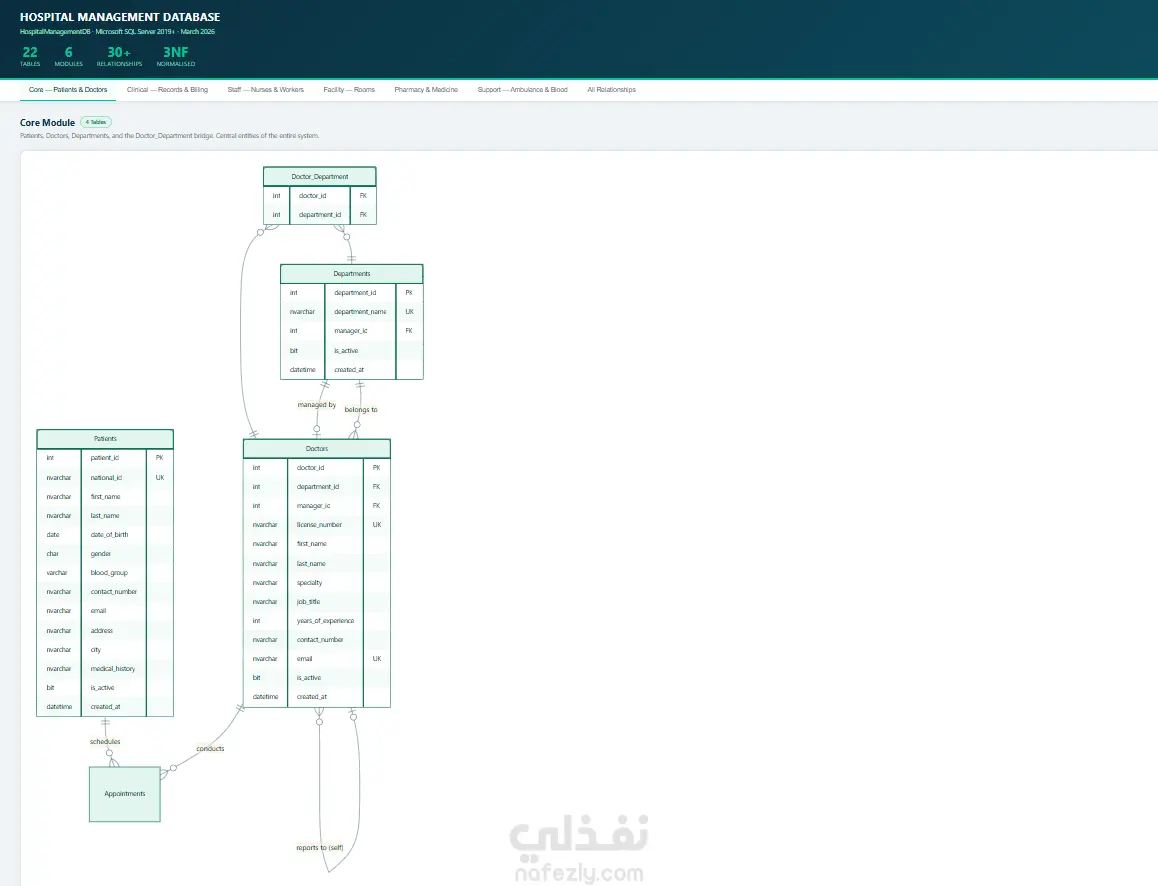Open Support — Ambulance & Blood tab

[522, 89]
